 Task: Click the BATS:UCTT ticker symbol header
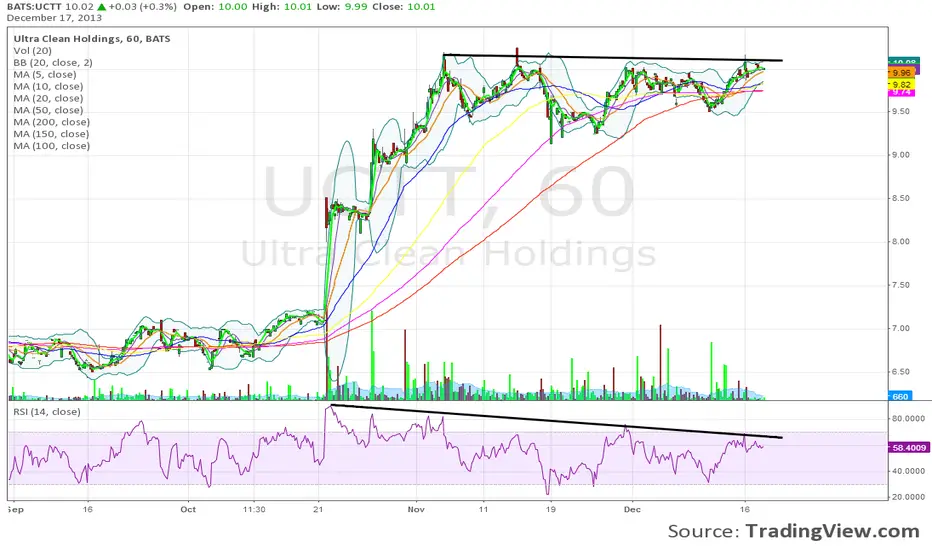coord(34,7)
